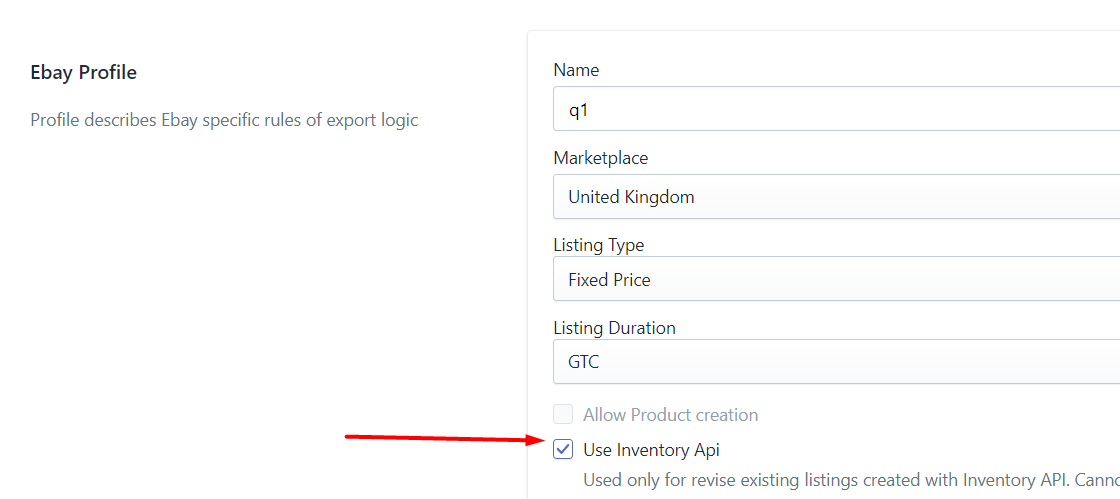Uncheck the Use Inventory Api checkbox

563,450
